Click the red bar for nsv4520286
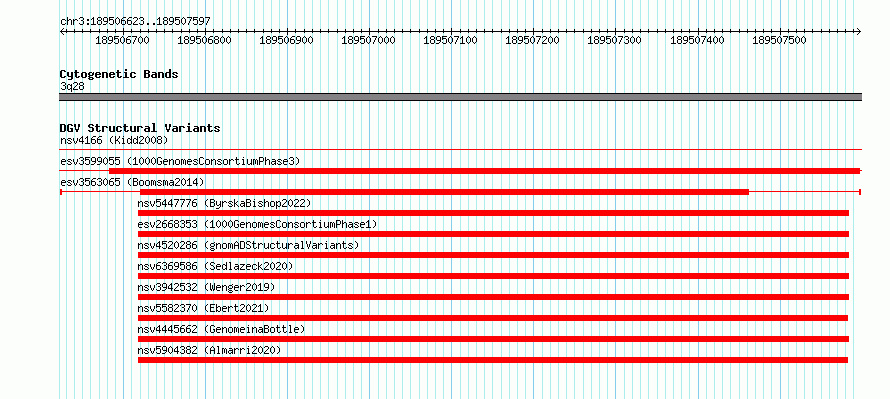Image resolution: width=890 pixels, height=399 pixels. (493, 255)
